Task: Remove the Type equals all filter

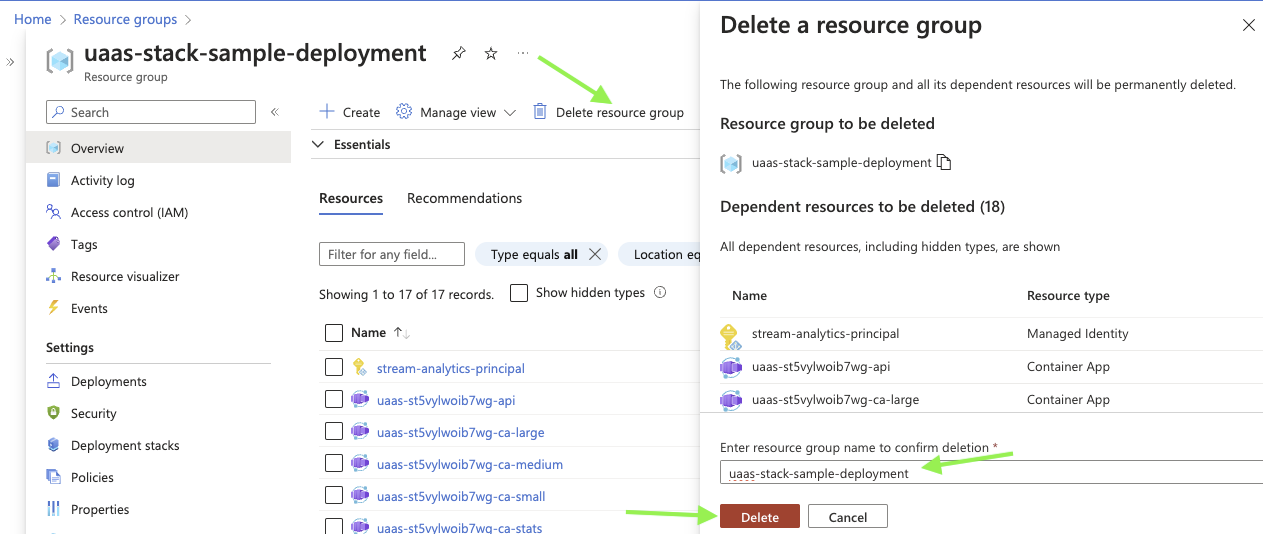Action: click(x=595, y=254)
